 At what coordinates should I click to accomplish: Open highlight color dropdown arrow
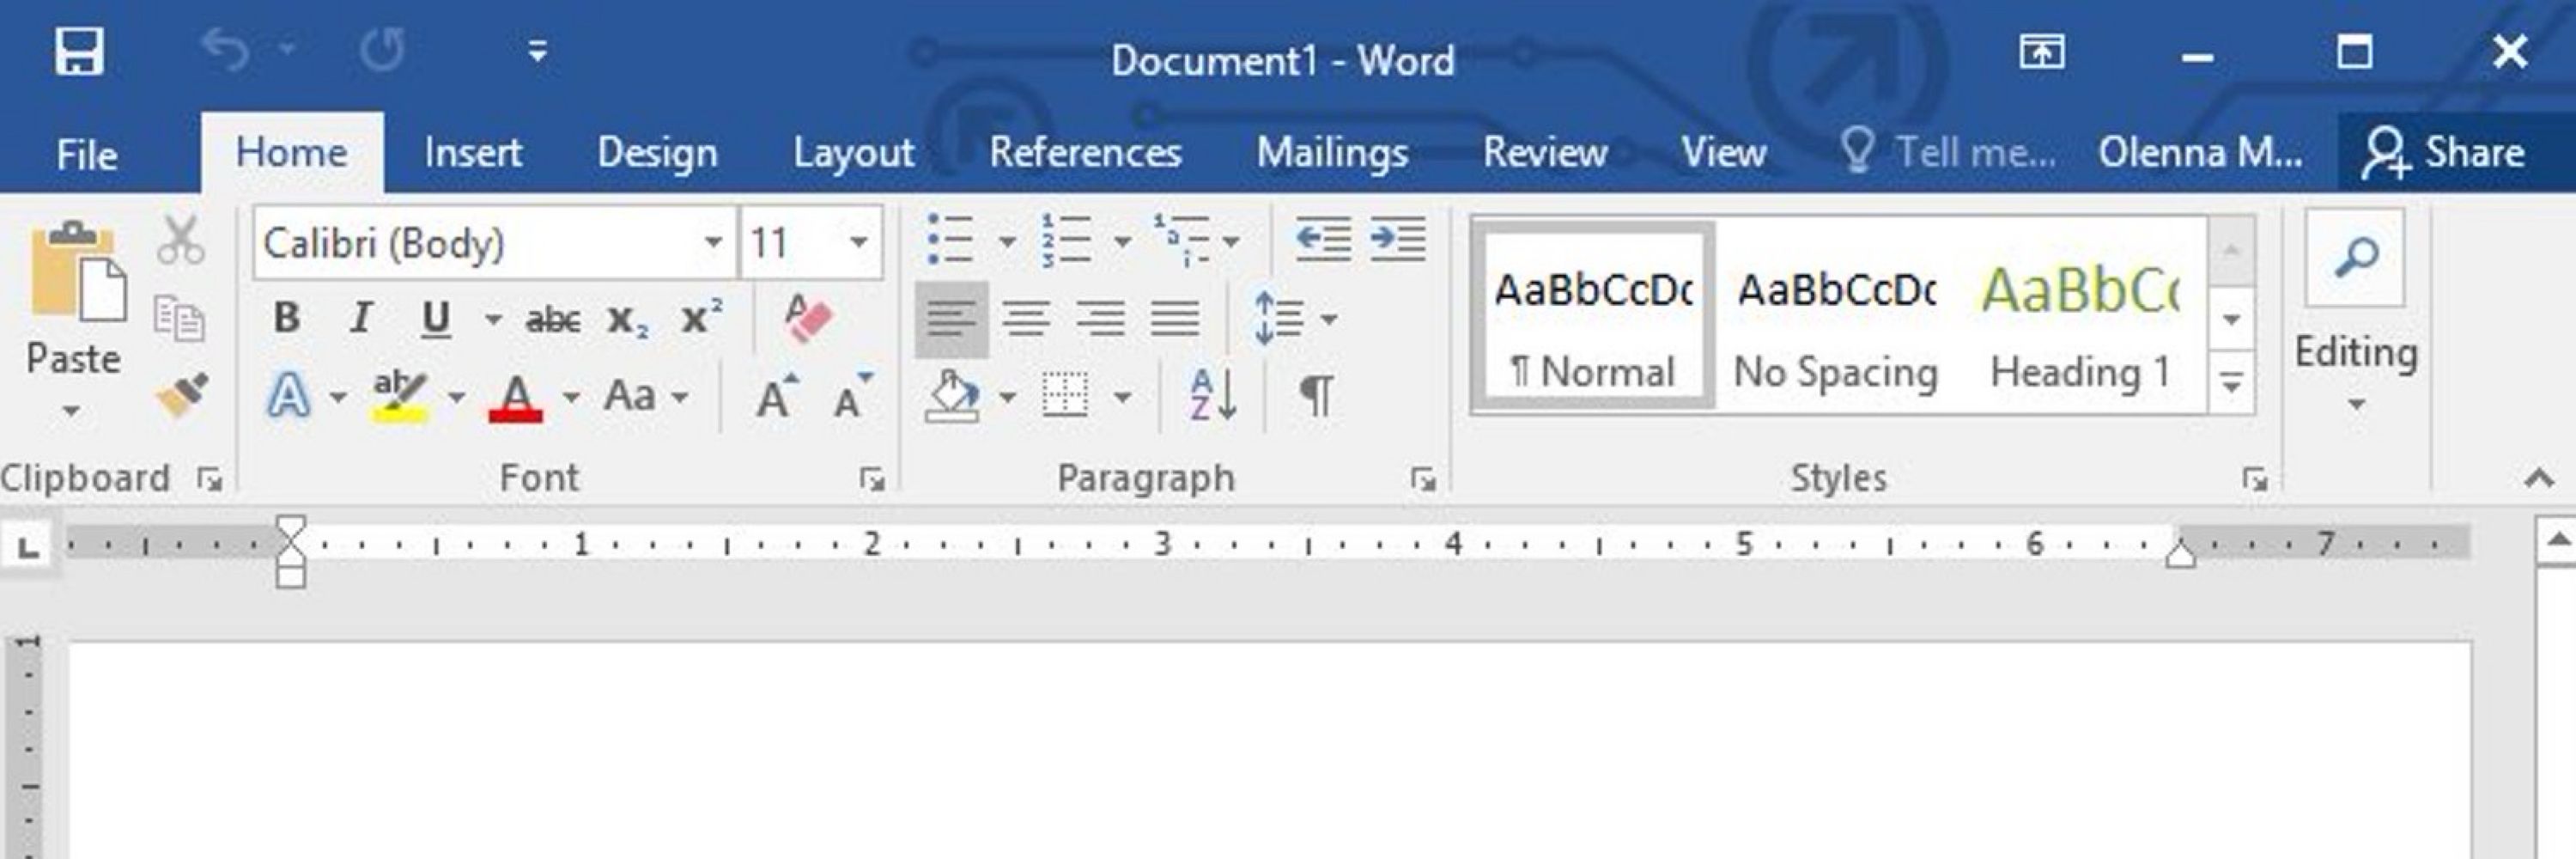coord(456,398)
